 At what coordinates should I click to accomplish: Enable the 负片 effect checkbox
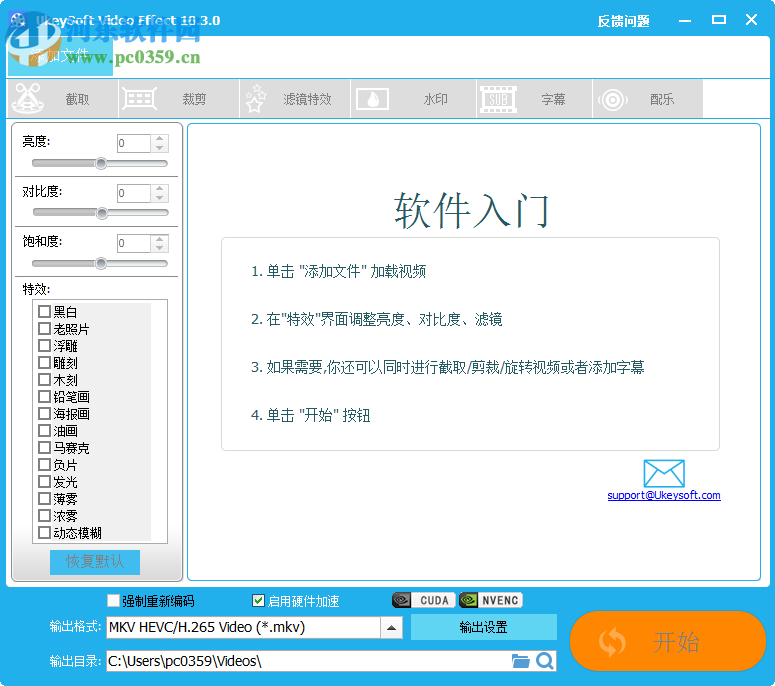point(44,465)
